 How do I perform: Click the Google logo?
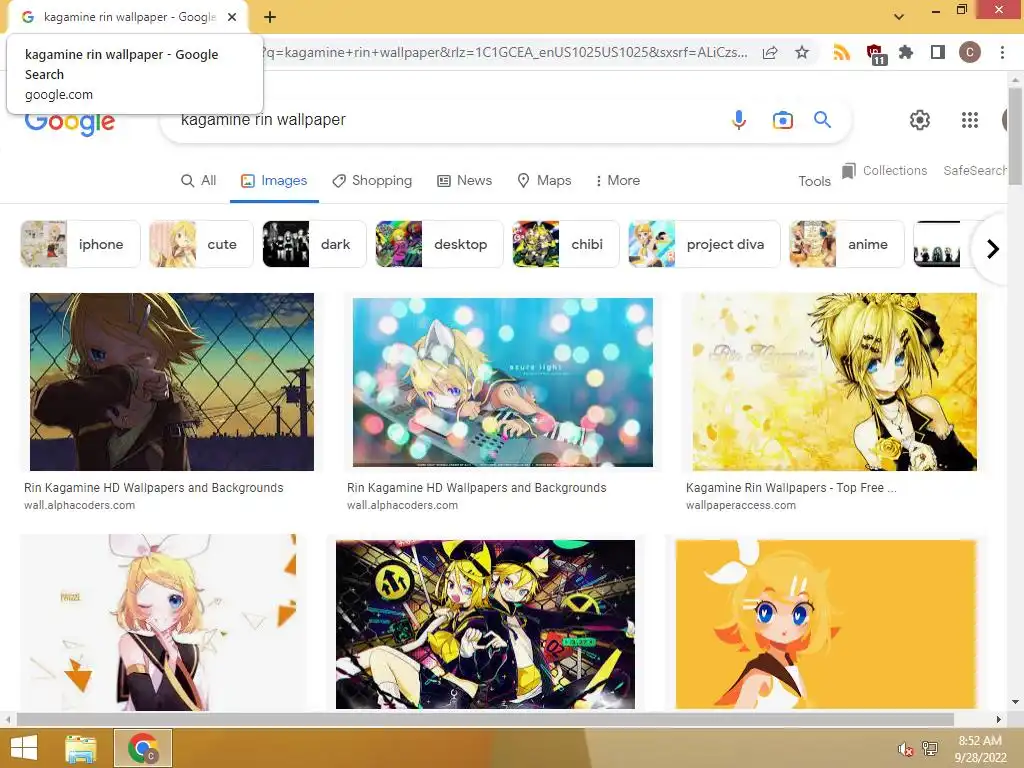70,124
